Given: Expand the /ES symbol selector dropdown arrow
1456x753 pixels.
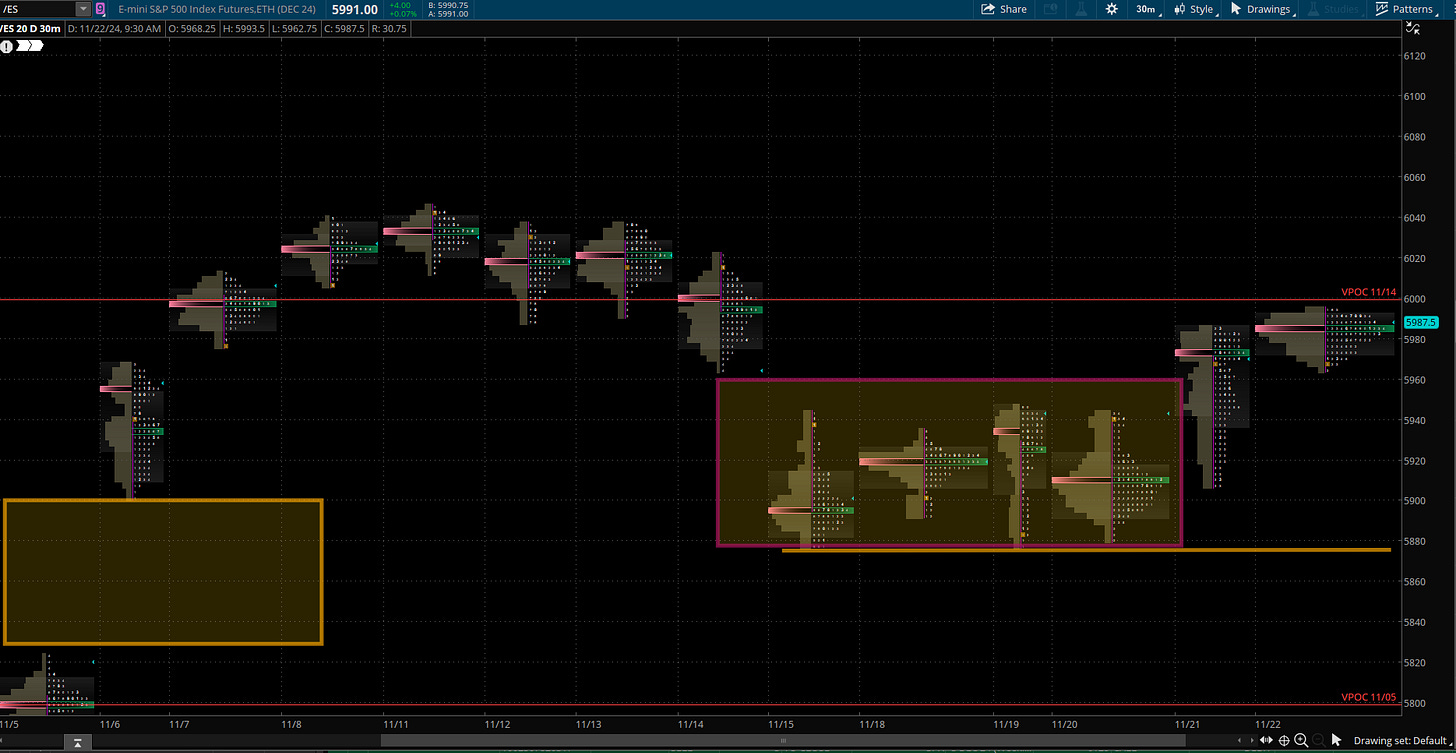Looking at the screenshot, I should pos(82,9).
